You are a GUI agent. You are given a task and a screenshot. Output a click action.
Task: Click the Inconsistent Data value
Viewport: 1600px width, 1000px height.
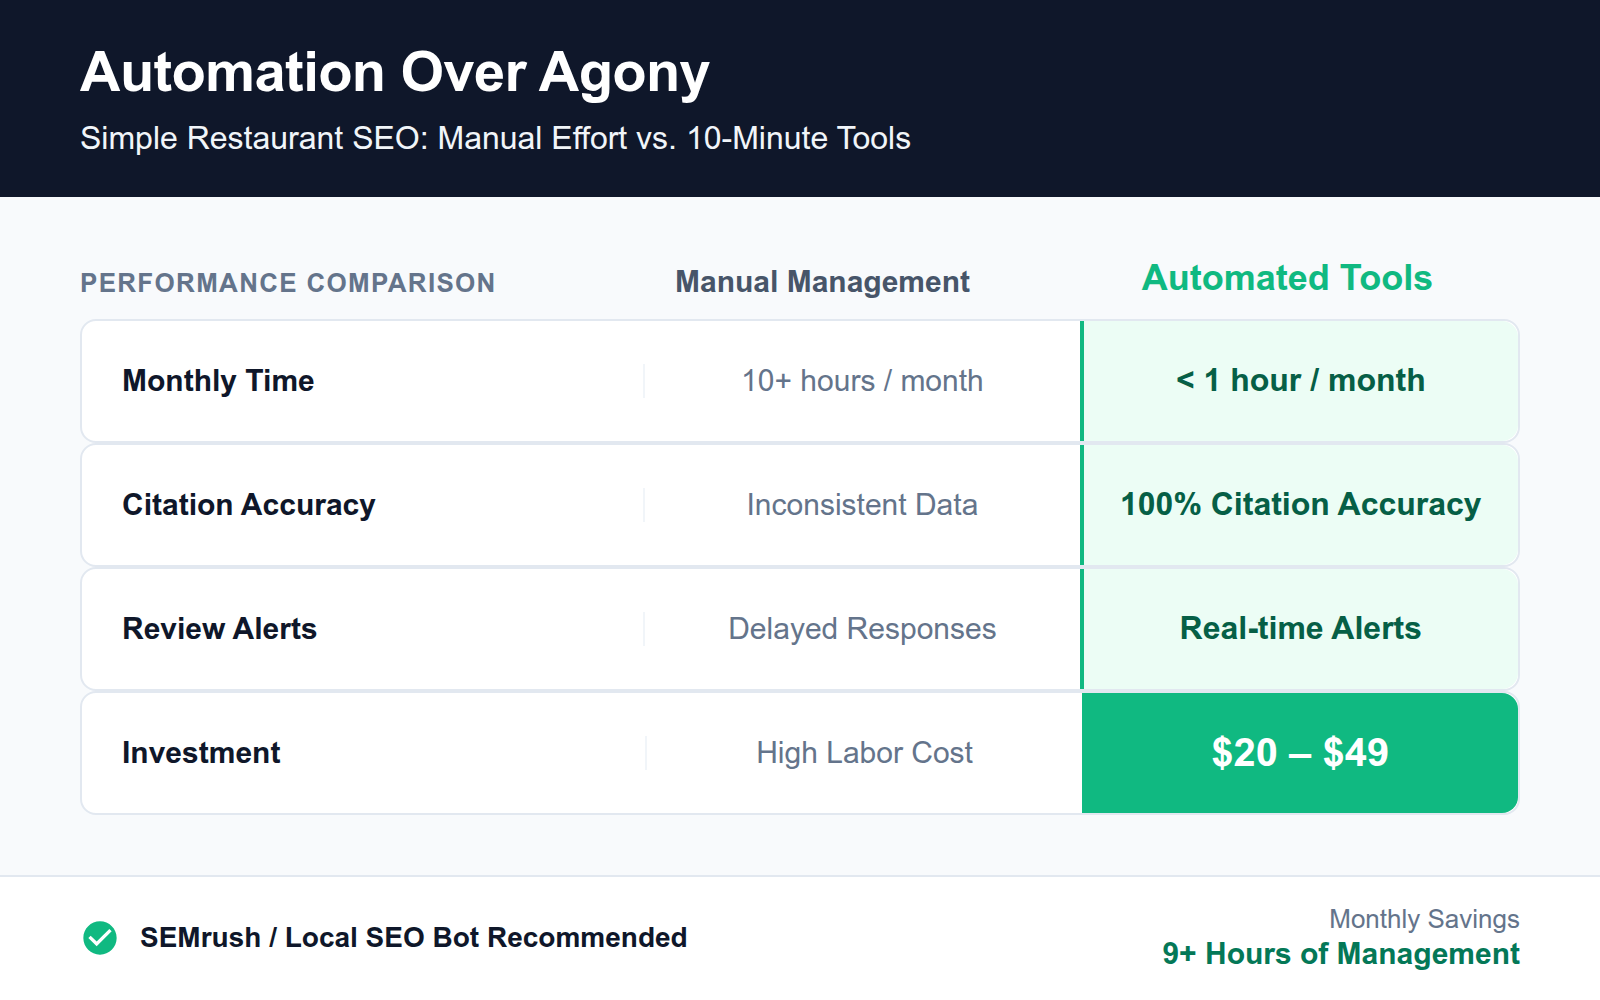point(862,504)
